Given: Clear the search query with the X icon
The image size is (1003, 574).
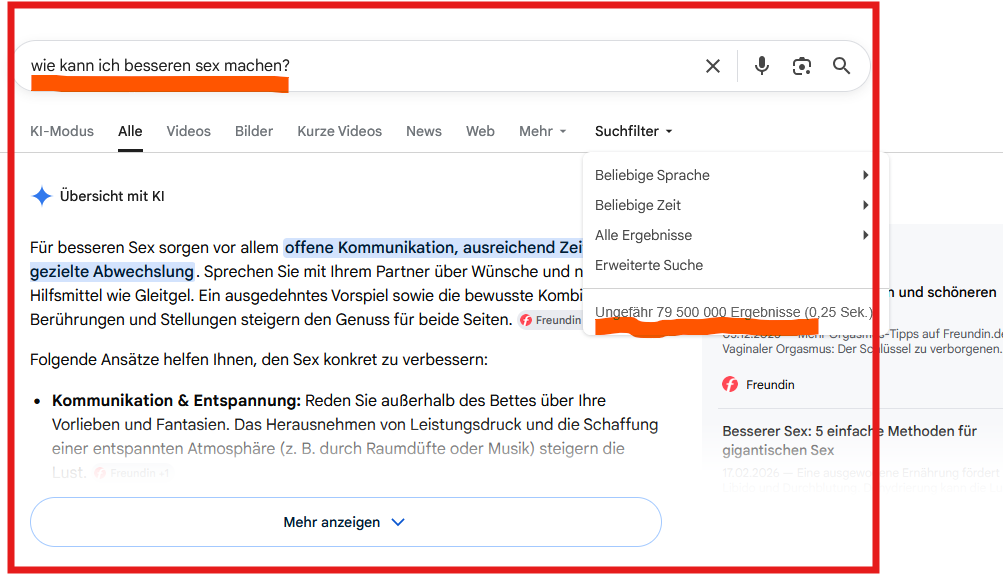Looking at the screenshot, I should pyautogui.click(x=713, y=66).
